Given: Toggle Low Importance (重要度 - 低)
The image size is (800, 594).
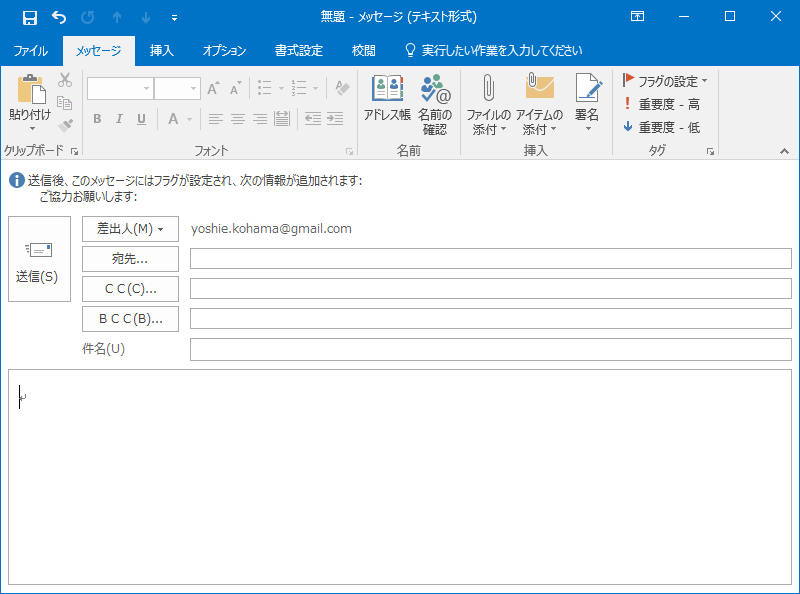Looking at the screenshot, I should tap(661, 127).
